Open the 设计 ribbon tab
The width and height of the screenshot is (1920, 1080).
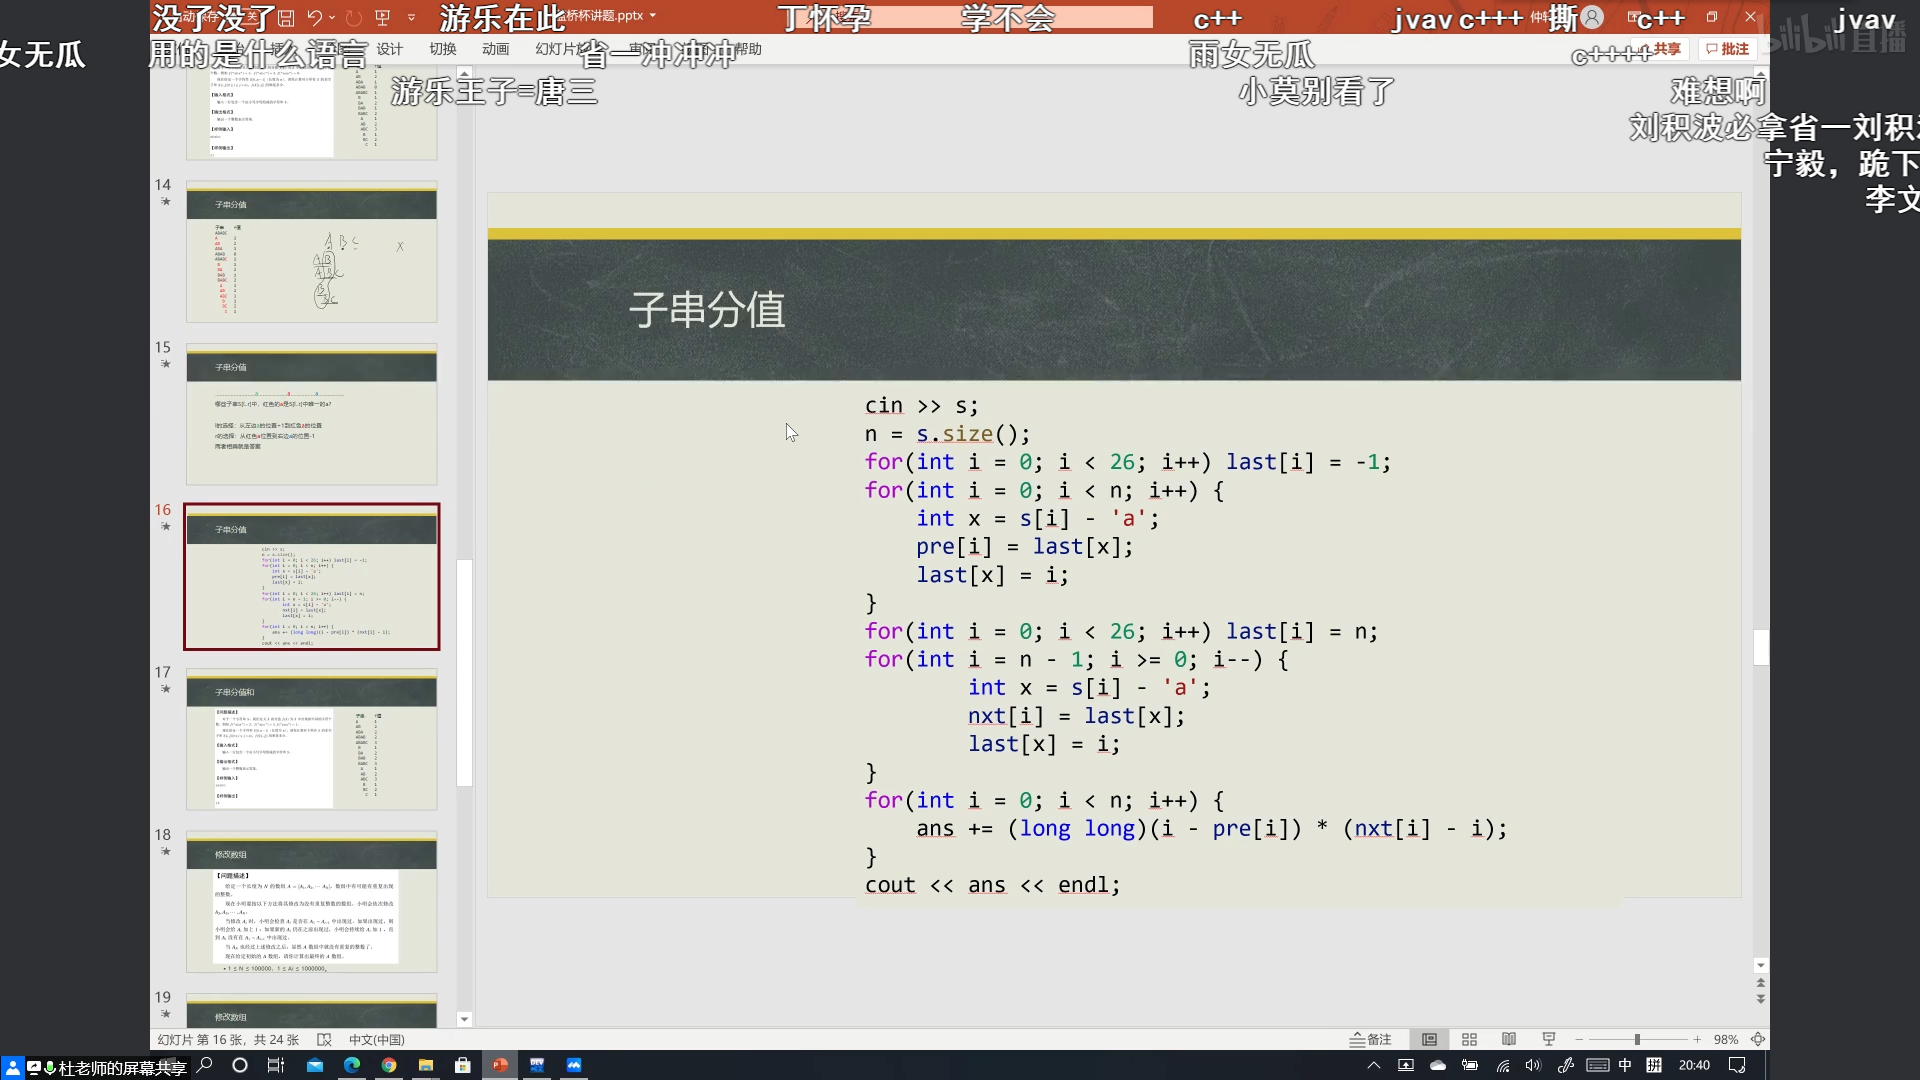point(390,49)
